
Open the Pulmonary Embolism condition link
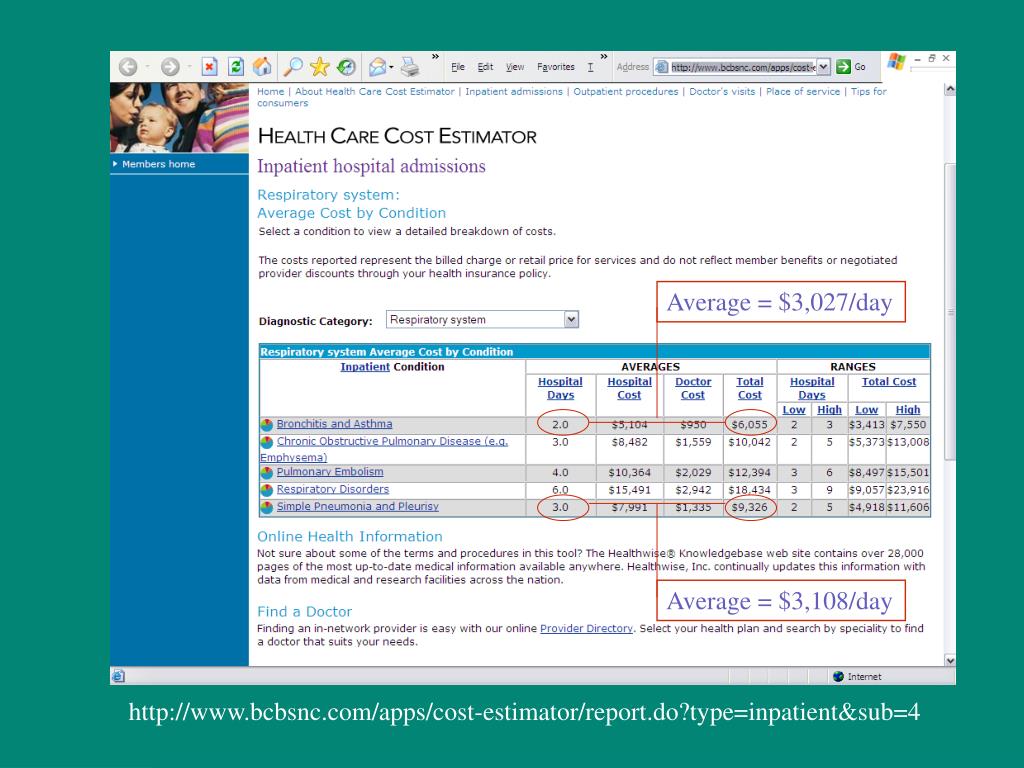pos(330,472)
